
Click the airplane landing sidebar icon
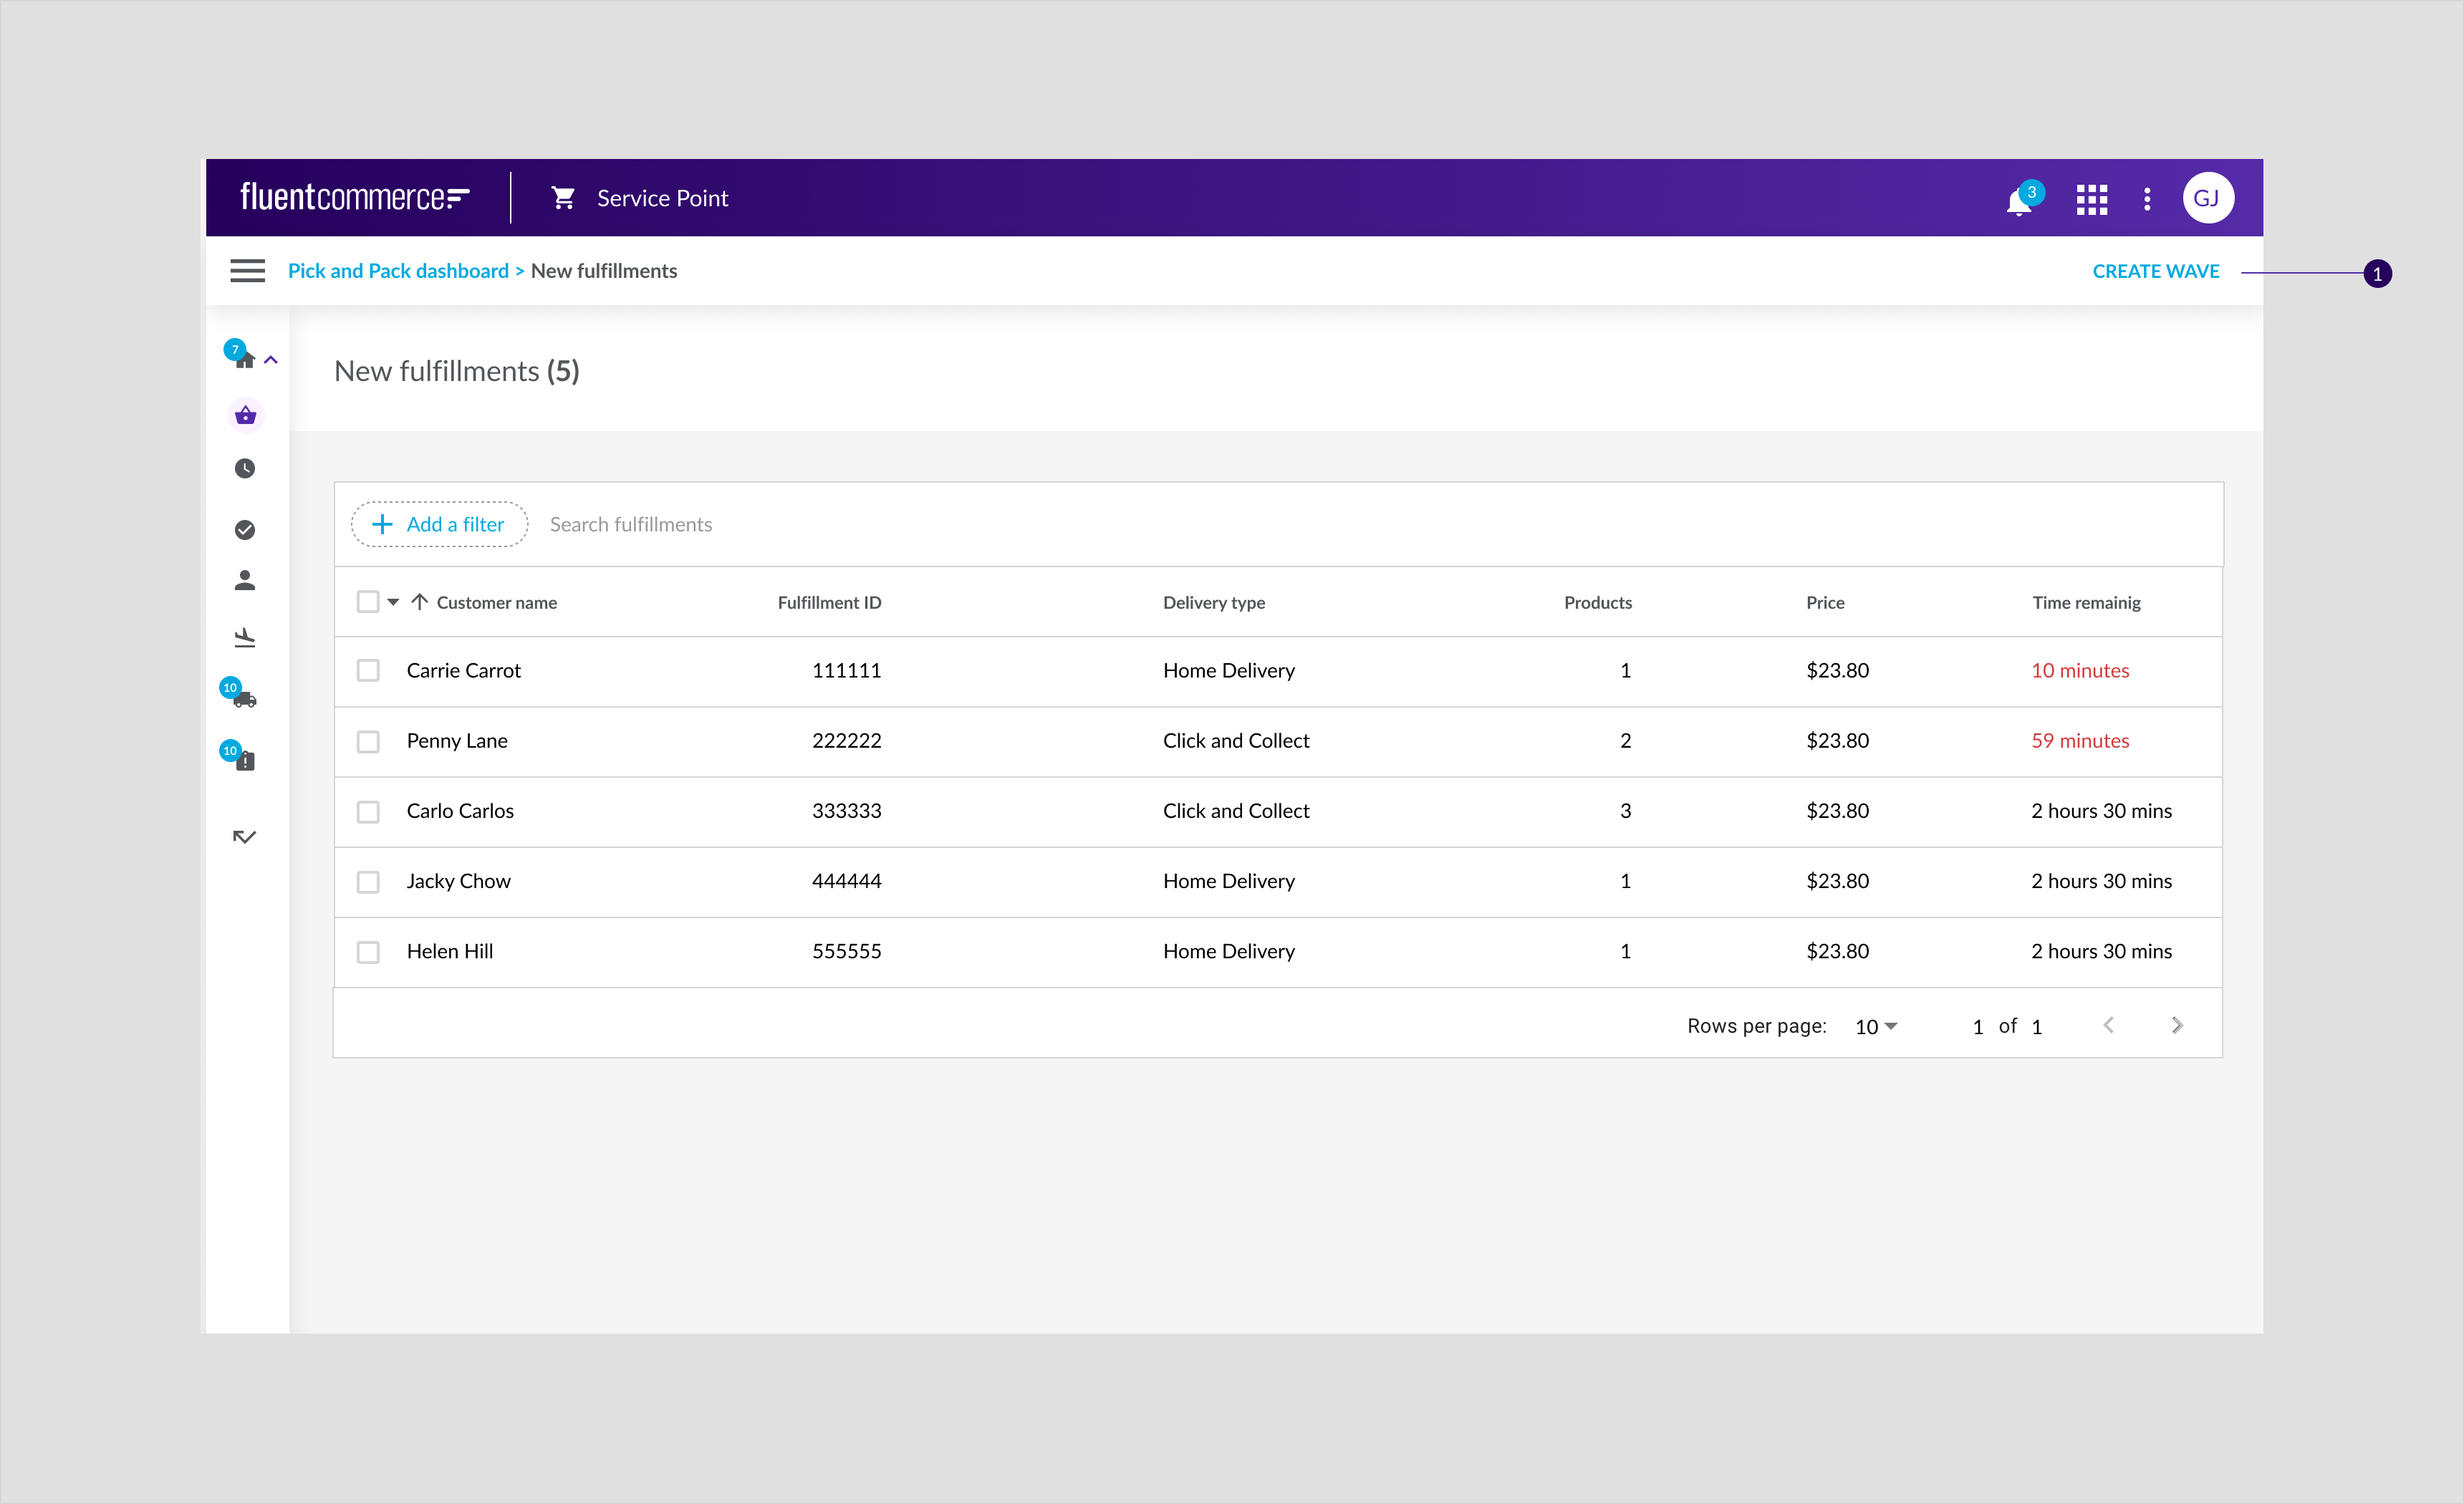245,637
